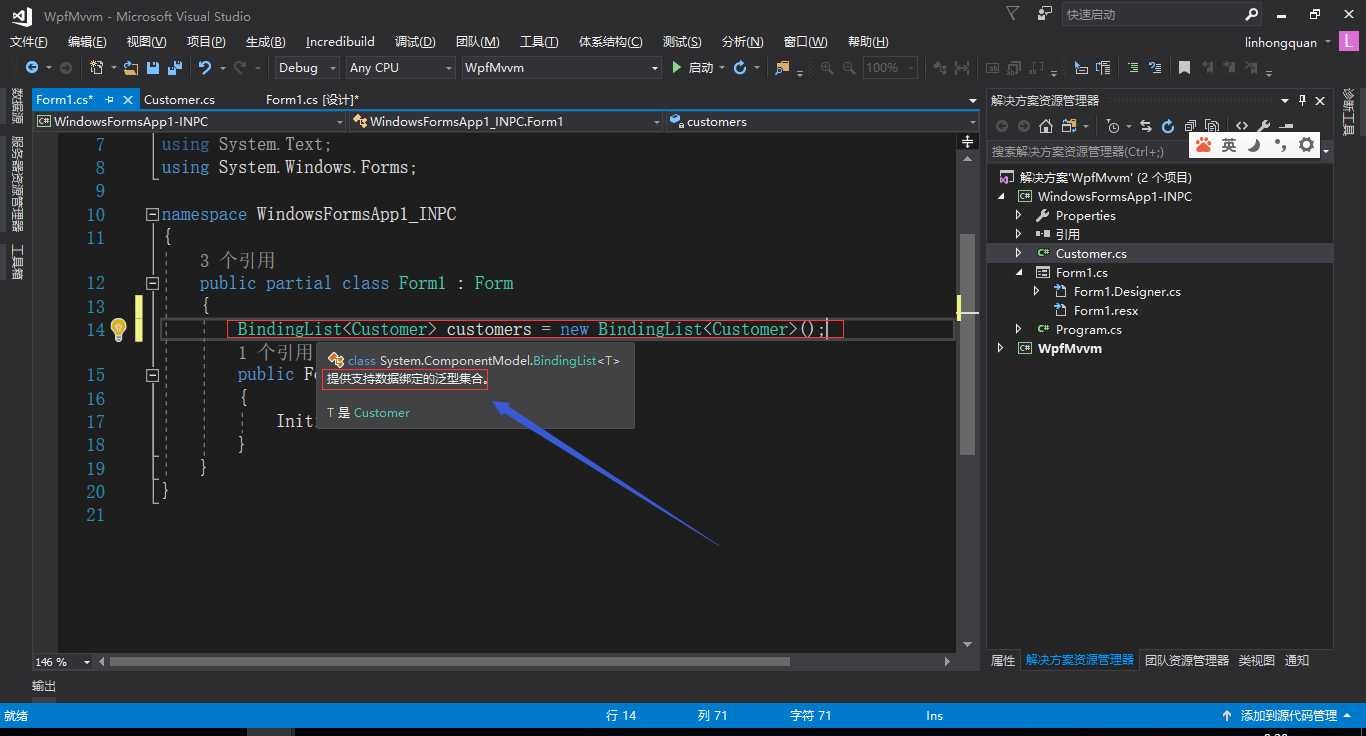
Task: Click the View Code icon in Solution Explorer
Action: (1241, 126)
